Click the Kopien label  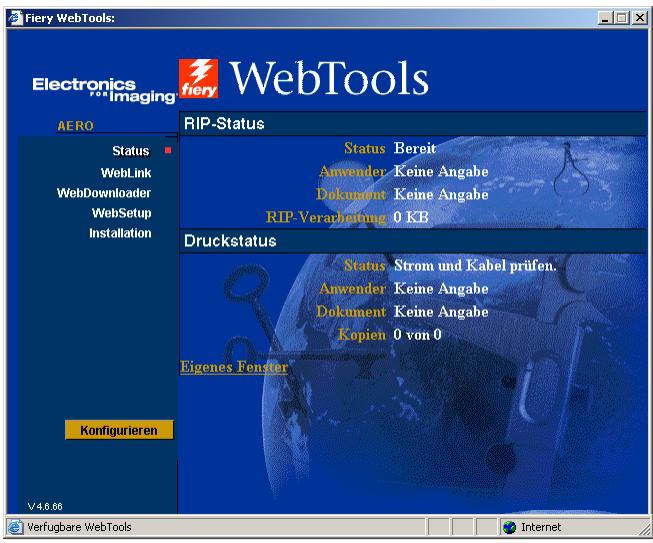[x=362, y=334]
